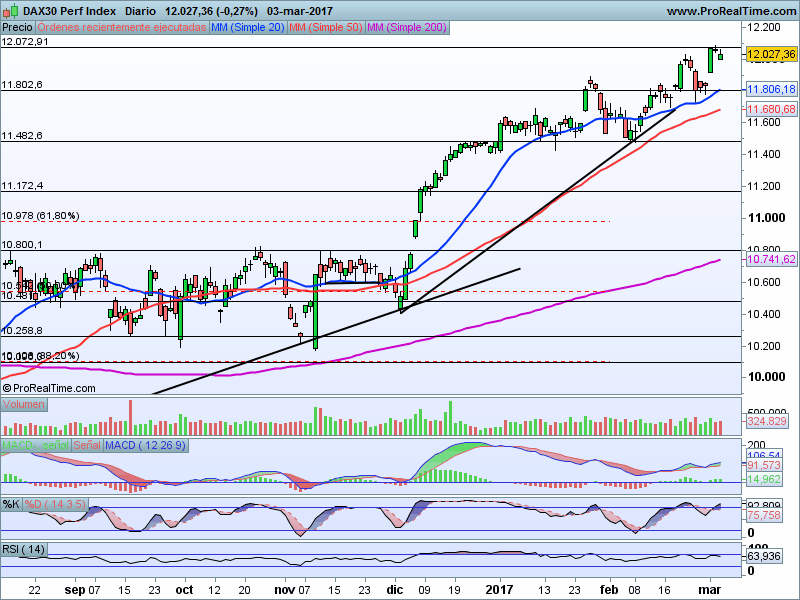Image resolution: width=800 pixels, height=600 pixels.
Task: Click the 324.829 volume value tag
Action: (767, 421)
